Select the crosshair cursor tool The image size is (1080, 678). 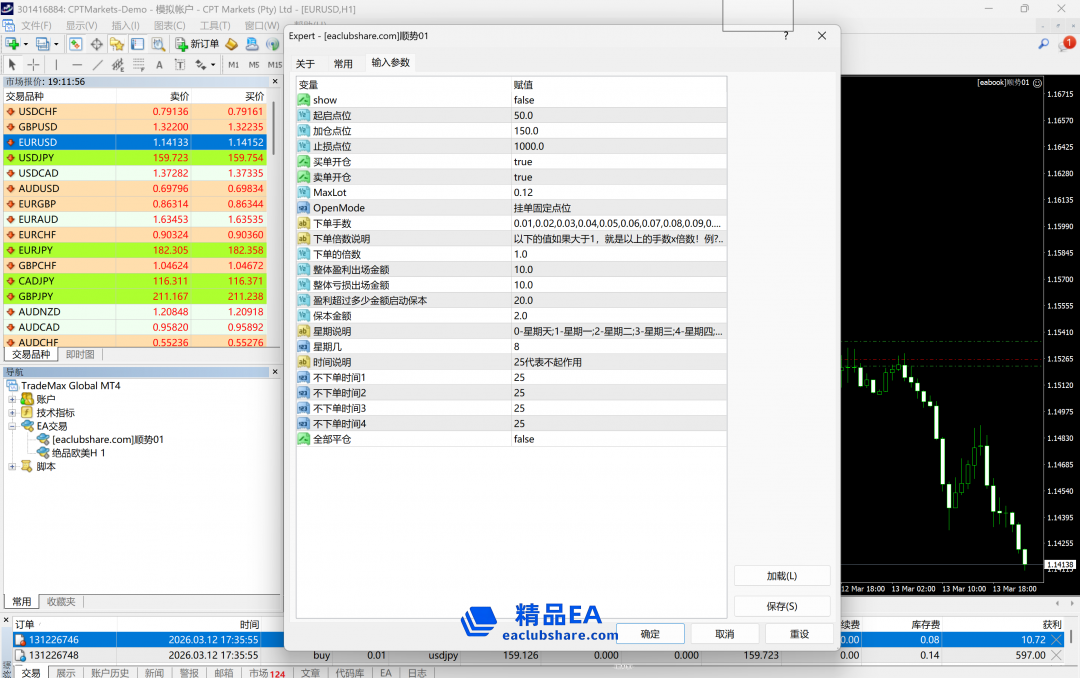click(33, 65)
